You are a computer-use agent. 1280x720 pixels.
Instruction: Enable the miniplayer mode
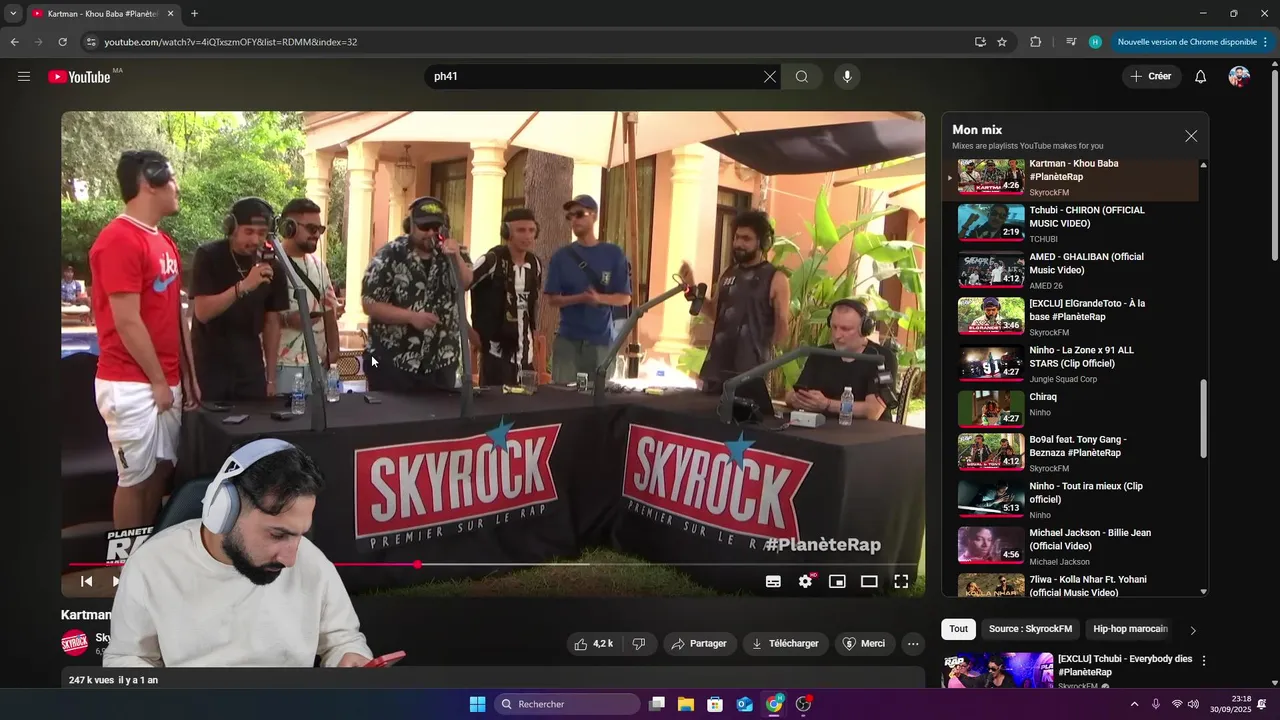pos(837,581)
